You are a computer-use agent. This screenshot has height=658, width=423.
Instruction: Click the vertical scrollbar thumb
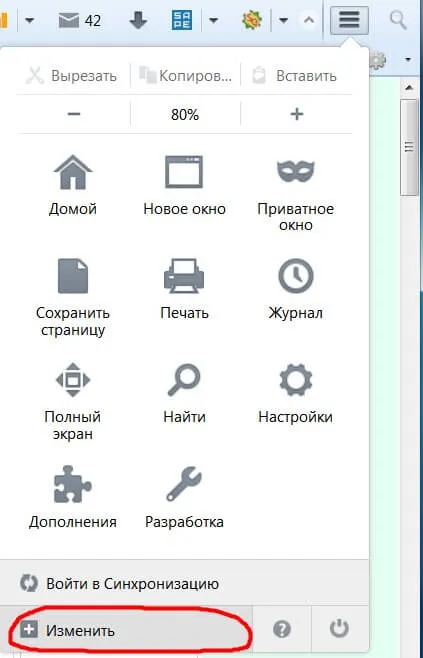[408, 148]
